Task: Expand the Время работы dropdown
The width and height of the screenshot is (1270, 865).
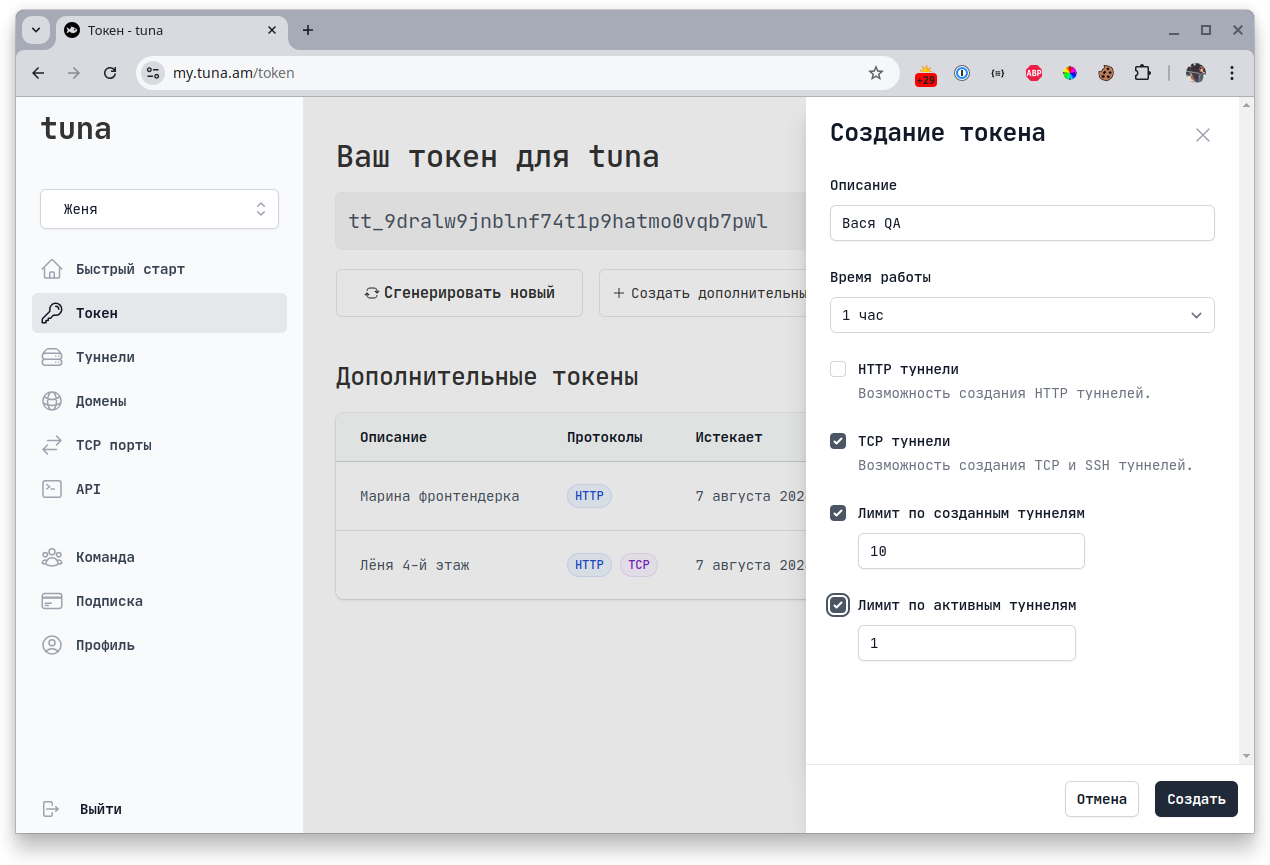Action: [x=1021, y=315]
